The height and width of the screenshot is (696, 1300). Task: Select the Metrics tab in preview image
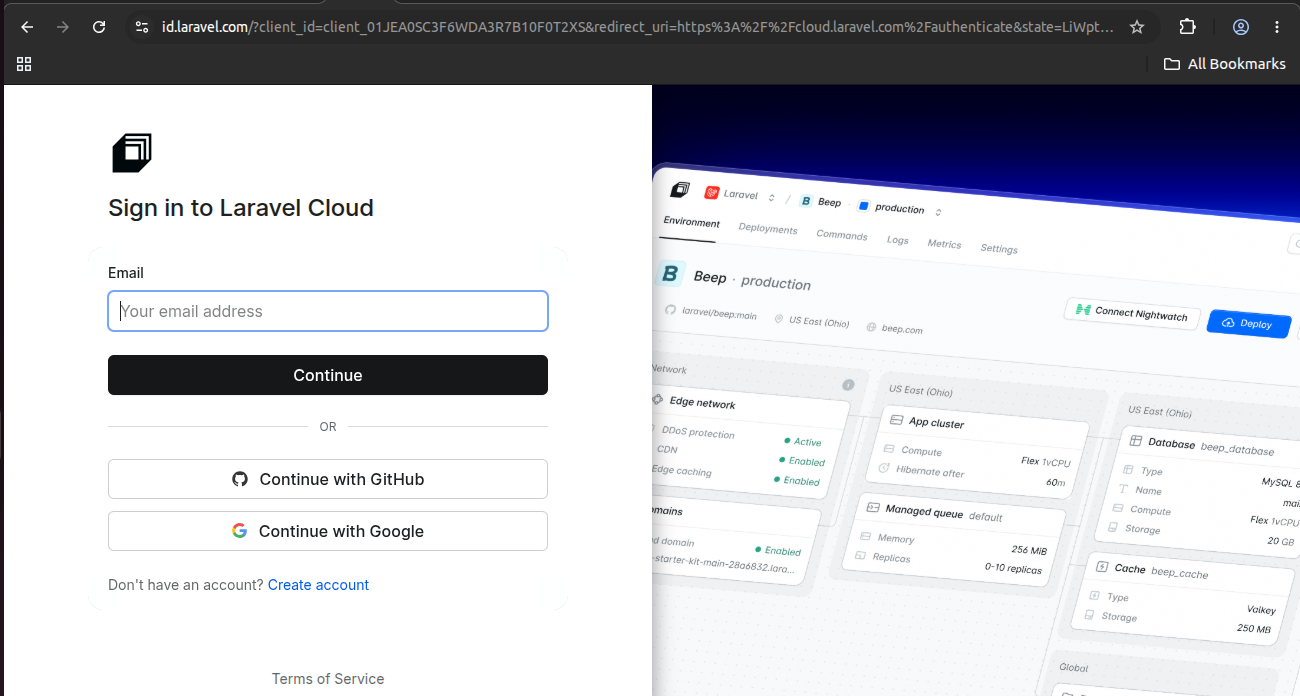[x=944, y=244]
